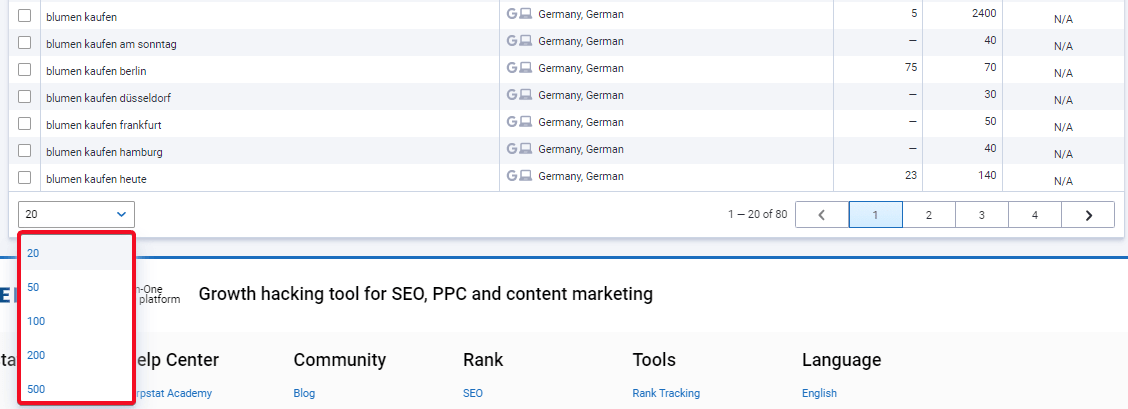Screen dimensions: 1128x409
Task: Choose 20 rows per page option
Action: point(76,253)
